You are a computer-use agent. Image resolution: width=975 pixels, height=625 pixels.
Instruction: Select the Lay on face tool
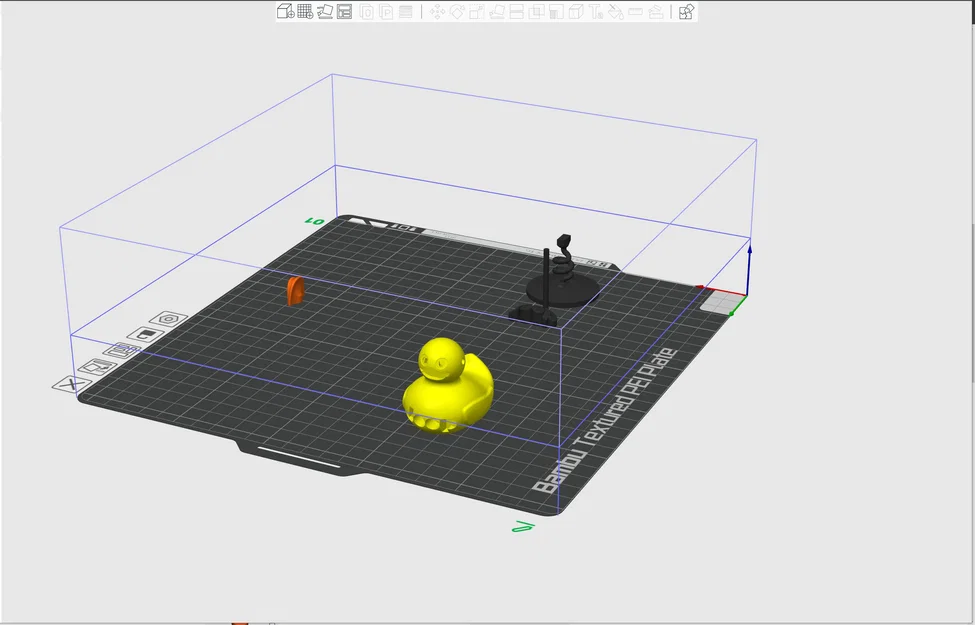click(497, 12)
